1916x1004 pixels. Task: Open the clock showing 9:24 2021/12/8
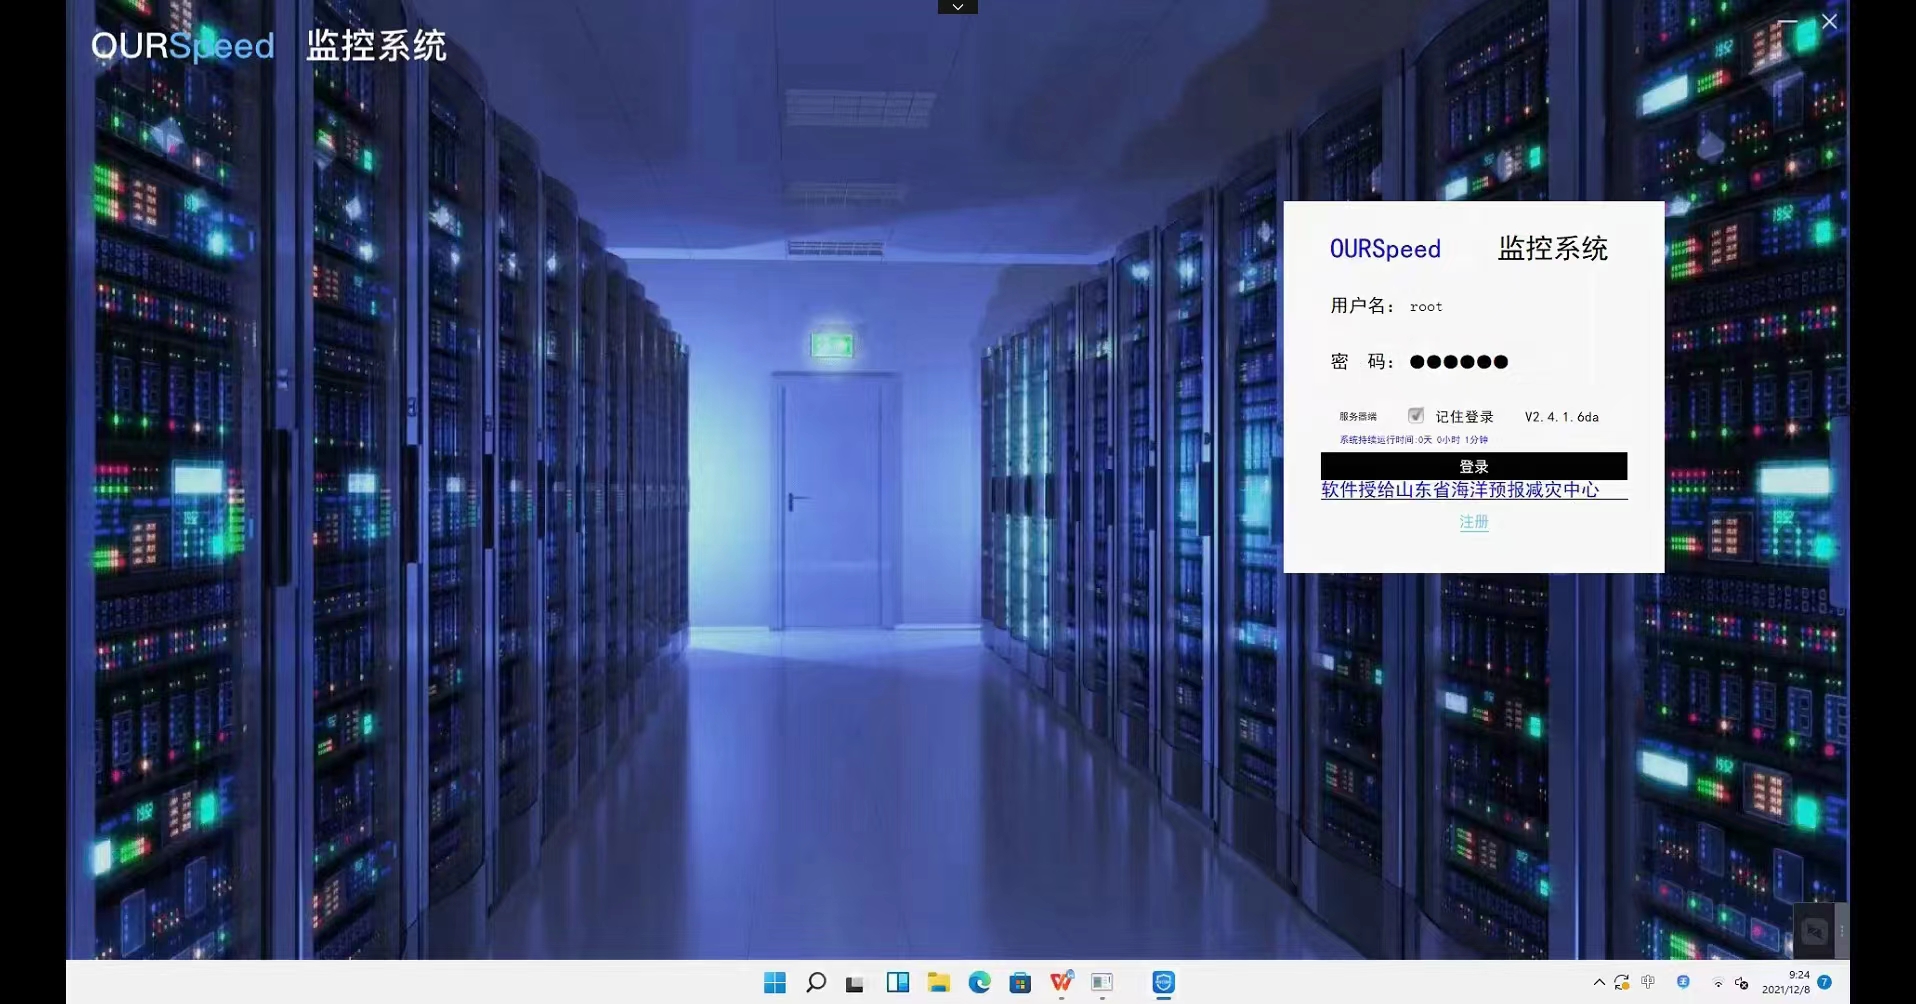1787,982
